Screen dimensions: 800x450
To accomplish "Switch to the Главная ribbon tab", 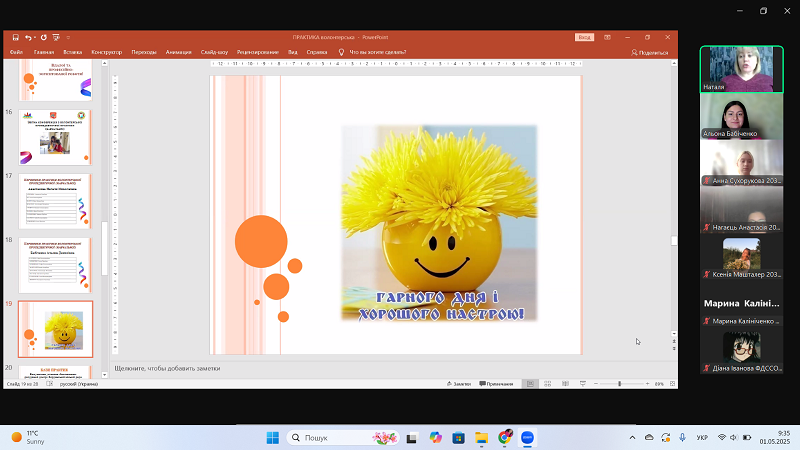I will [44, 52].
